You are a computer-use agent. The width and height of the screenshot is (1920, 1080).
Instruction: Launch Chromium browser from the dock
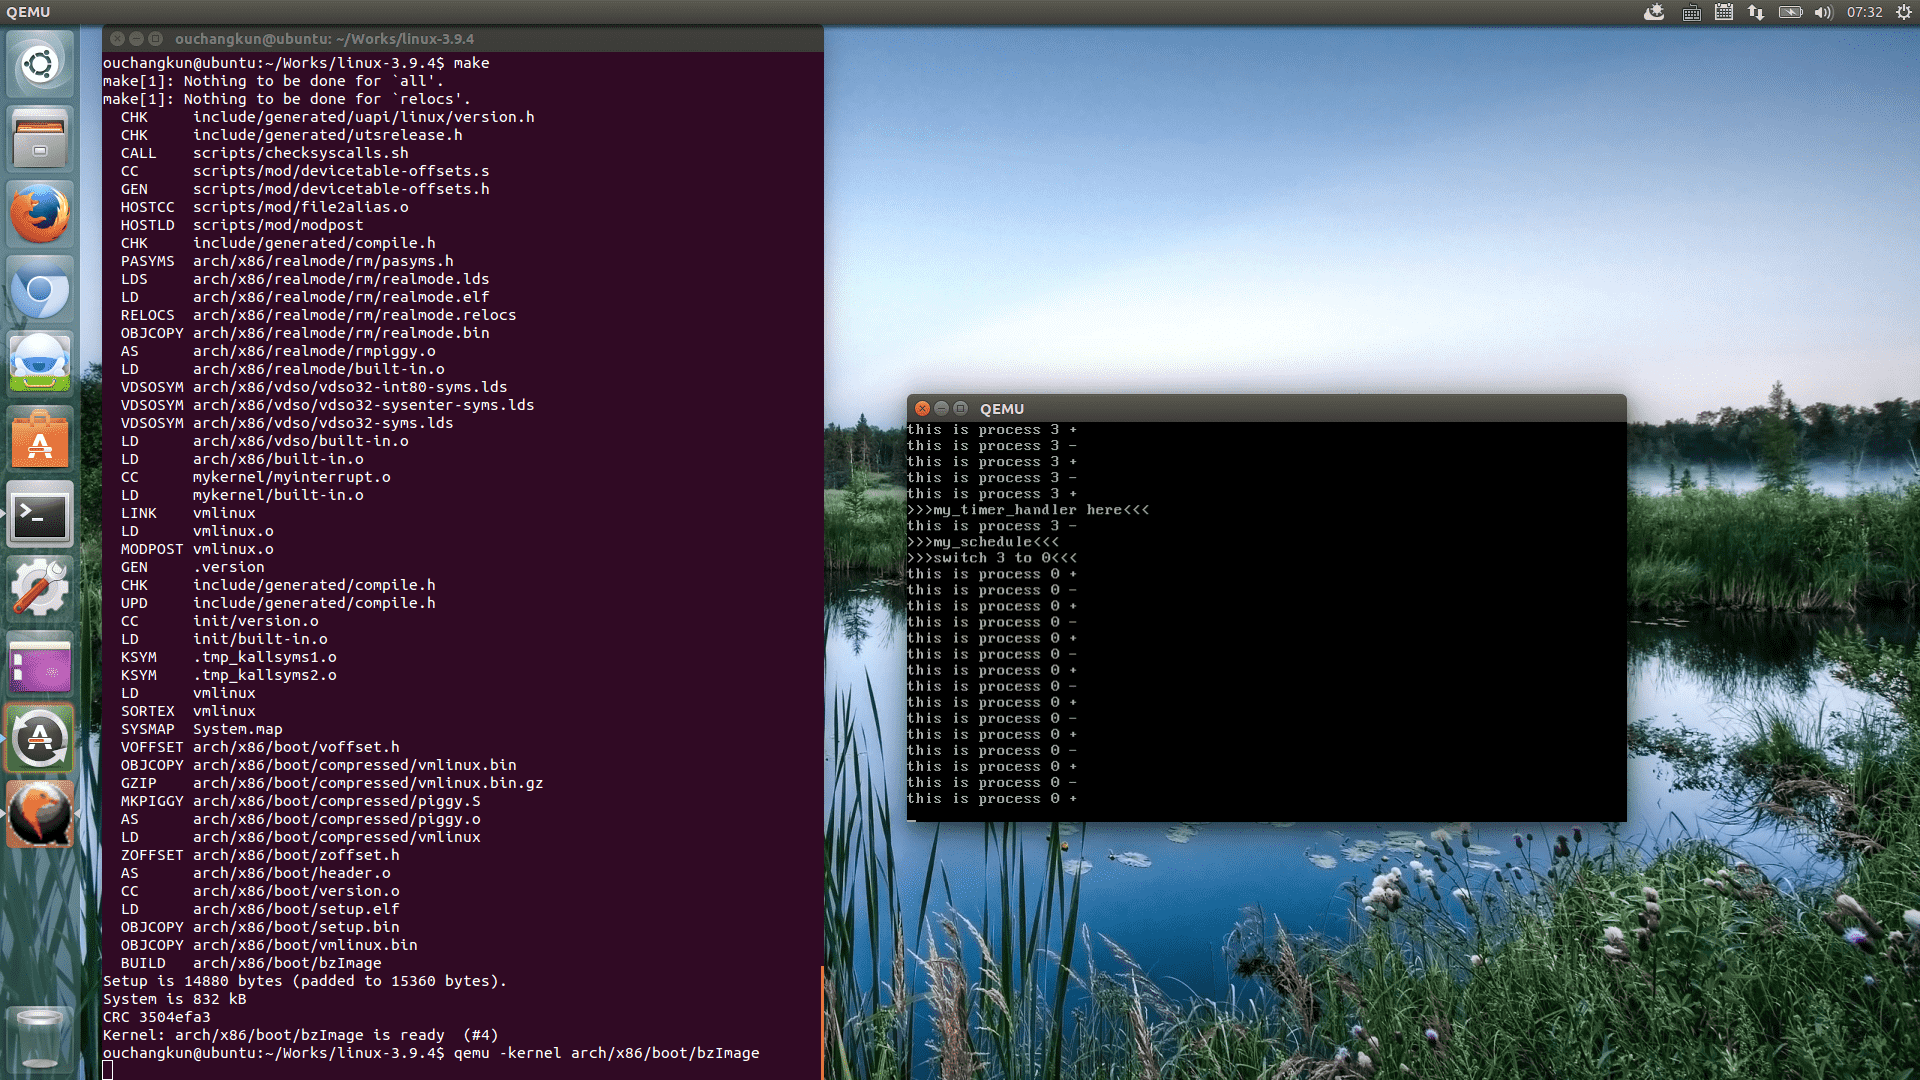click(40, 290)
